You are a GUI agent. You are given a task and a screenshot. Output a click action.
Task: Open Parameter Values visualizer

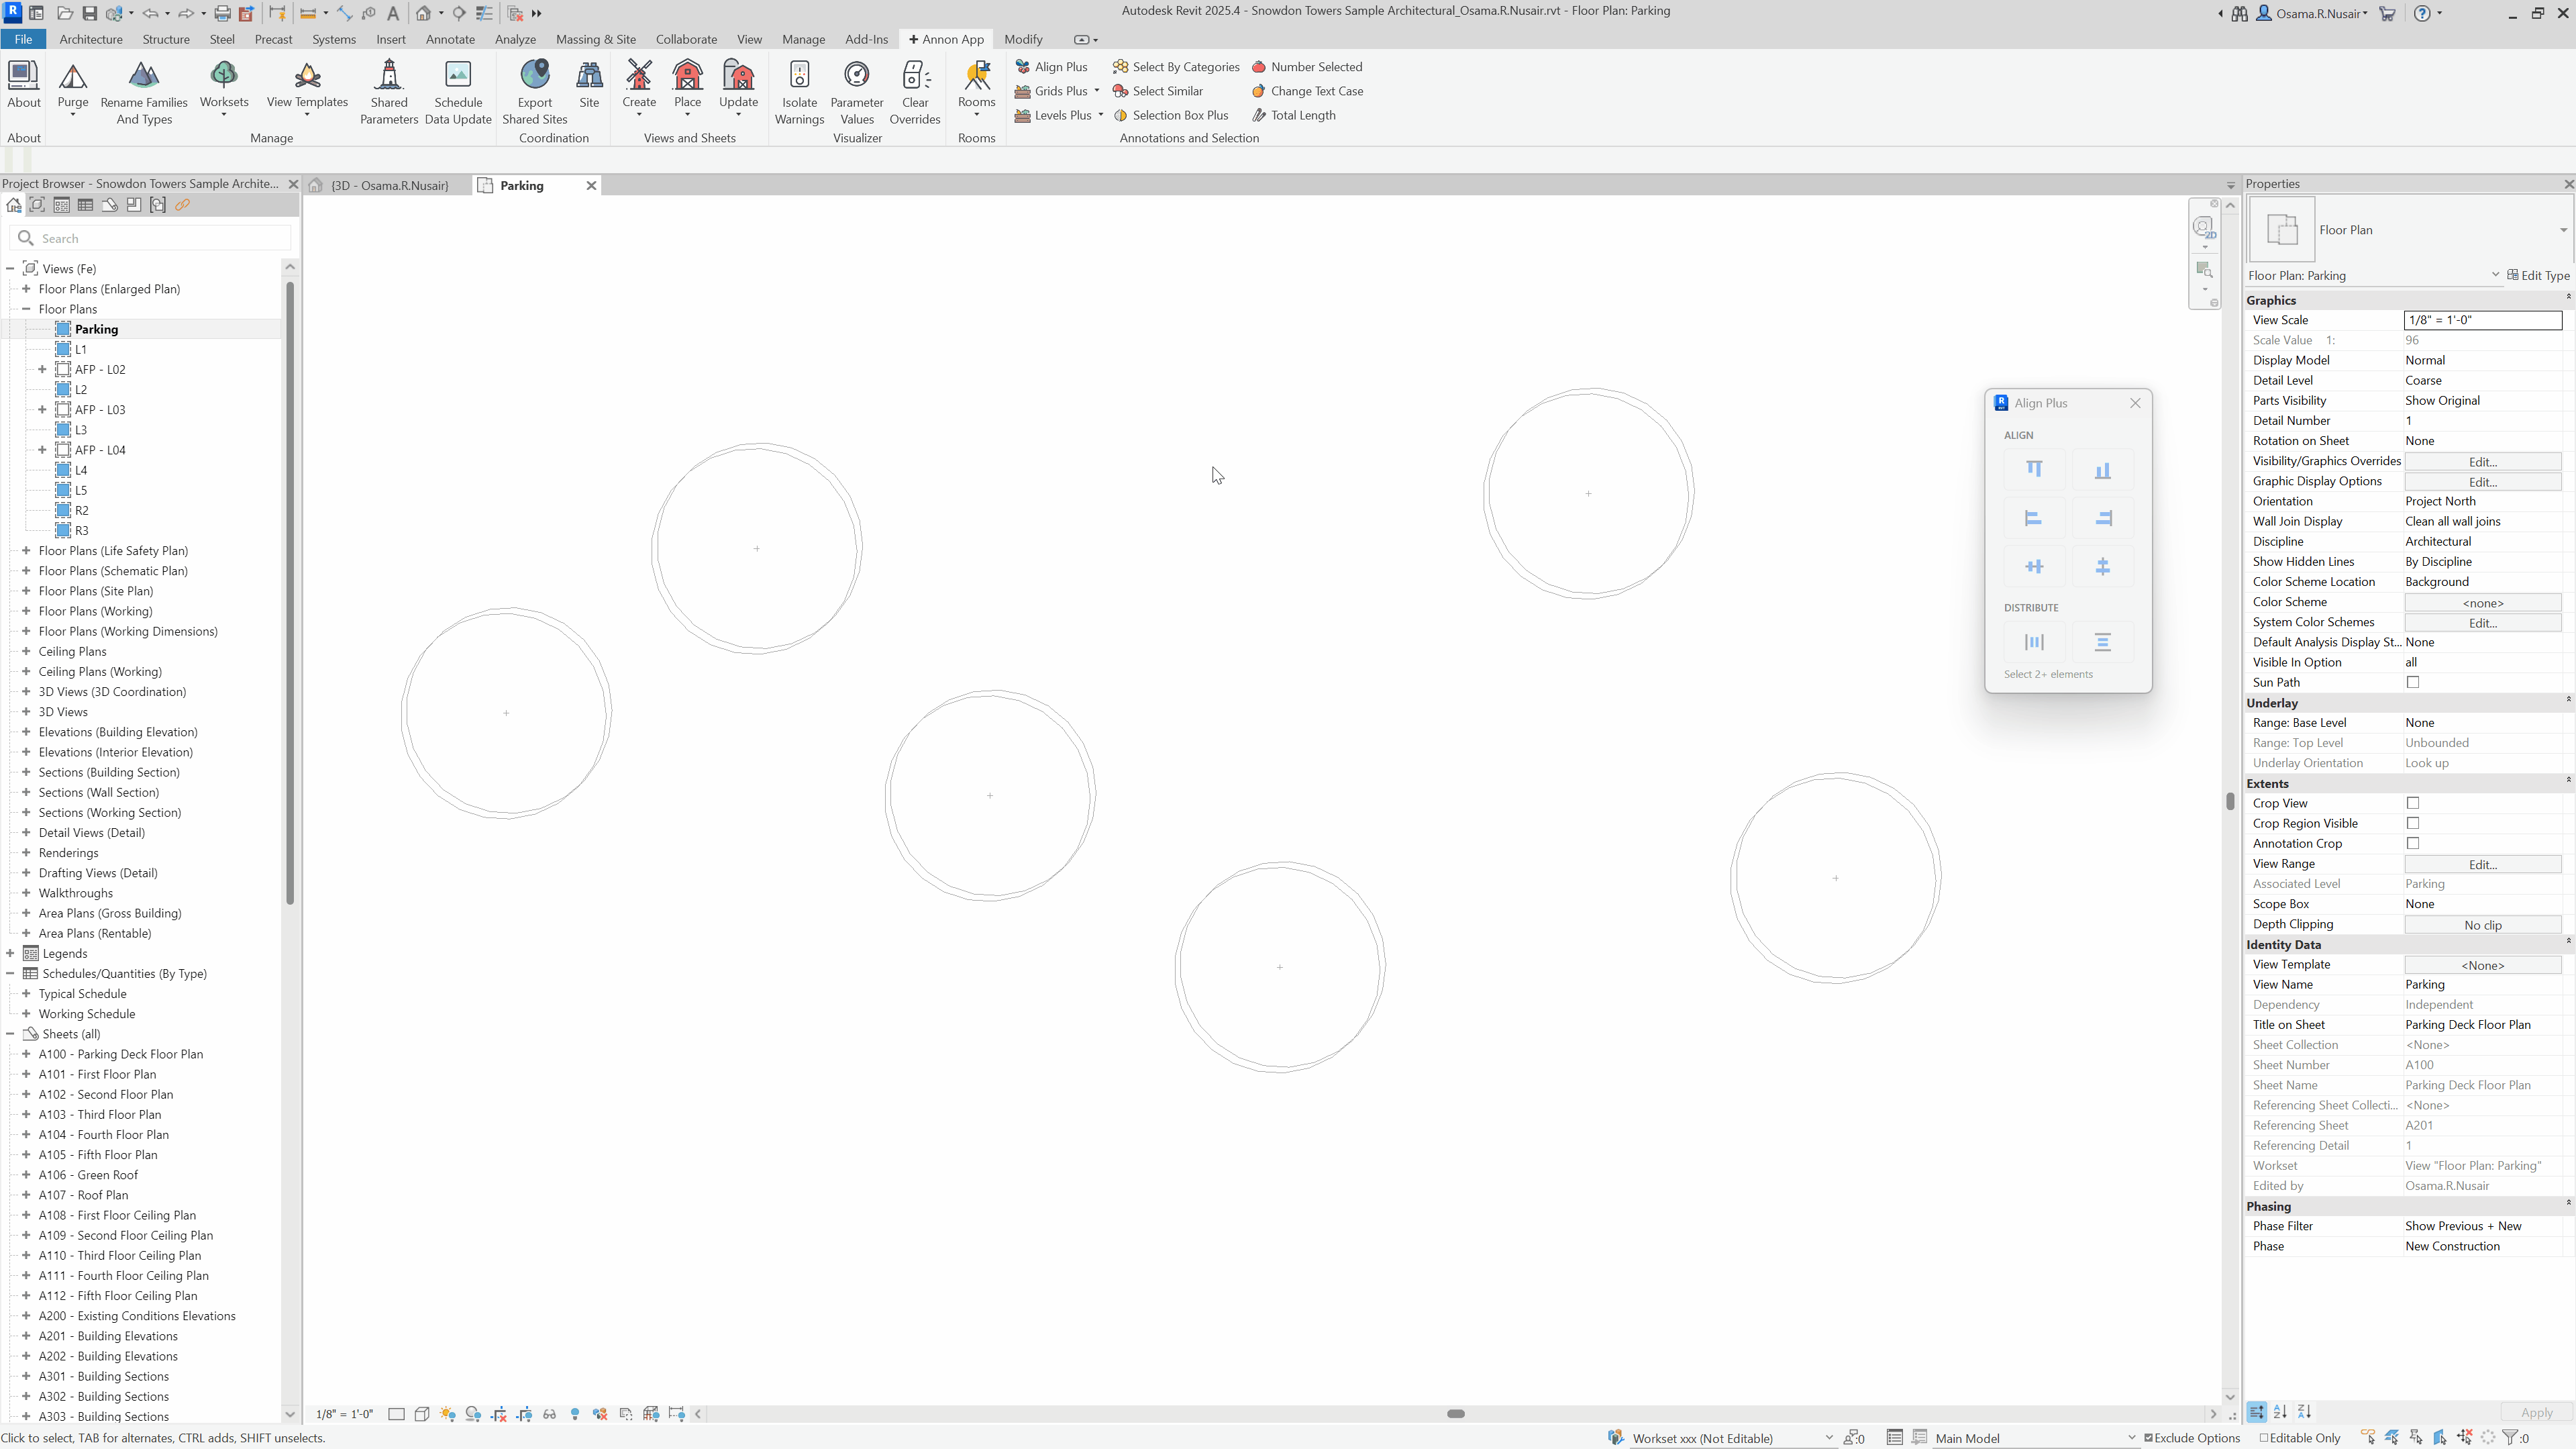tap(857, 92)
